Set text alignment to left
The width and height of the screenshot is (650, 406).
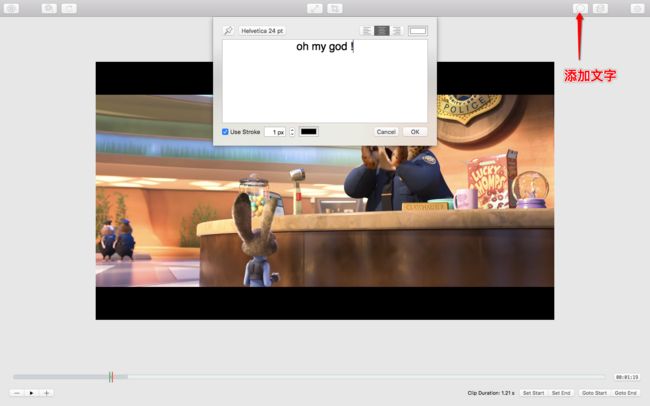366,31
